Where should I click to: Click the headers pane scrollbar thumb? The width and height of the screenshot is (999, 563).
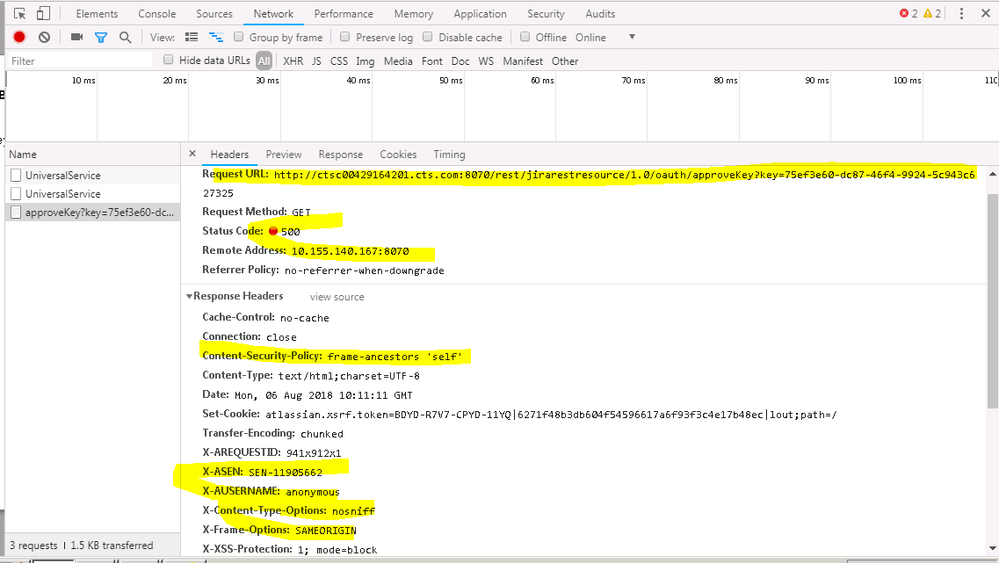(x=993, y=301)
